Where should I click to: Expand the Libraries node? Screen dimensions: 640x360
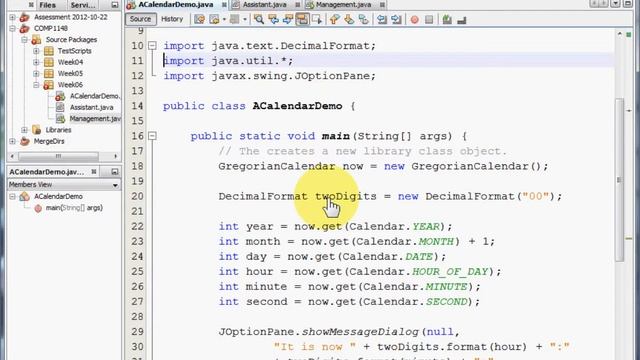(24, 130)
